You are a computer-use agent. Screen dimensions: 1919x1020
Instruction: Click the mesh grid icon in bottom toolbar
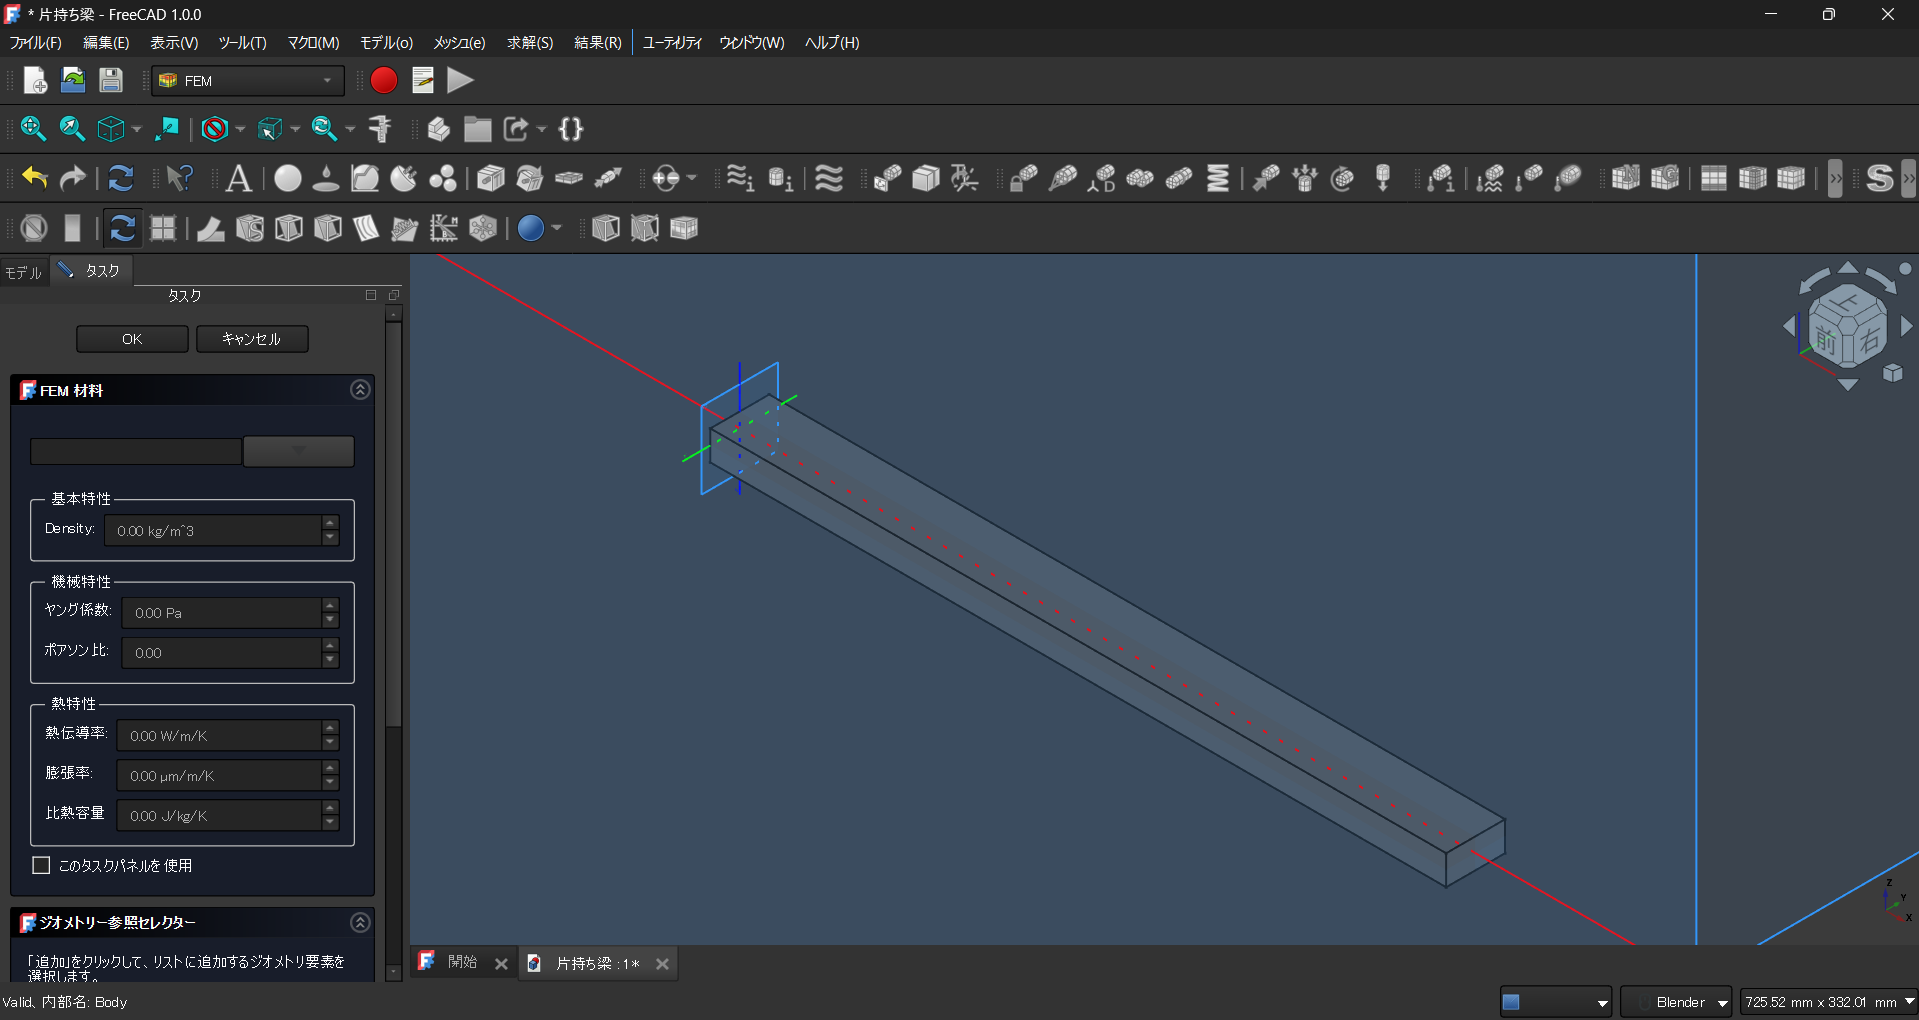[x=163, y=228]
